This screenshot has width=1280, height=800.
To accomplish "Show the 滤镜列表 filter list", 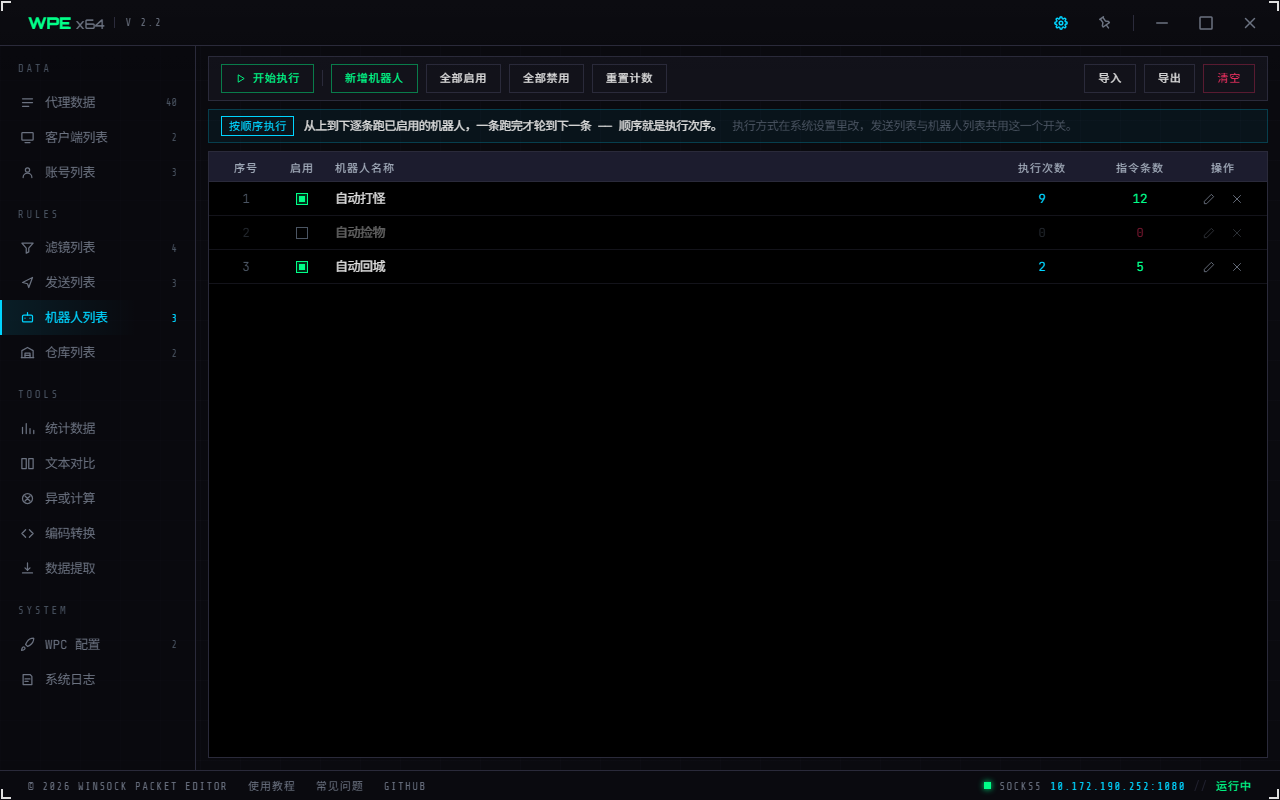I will [98, 247].
